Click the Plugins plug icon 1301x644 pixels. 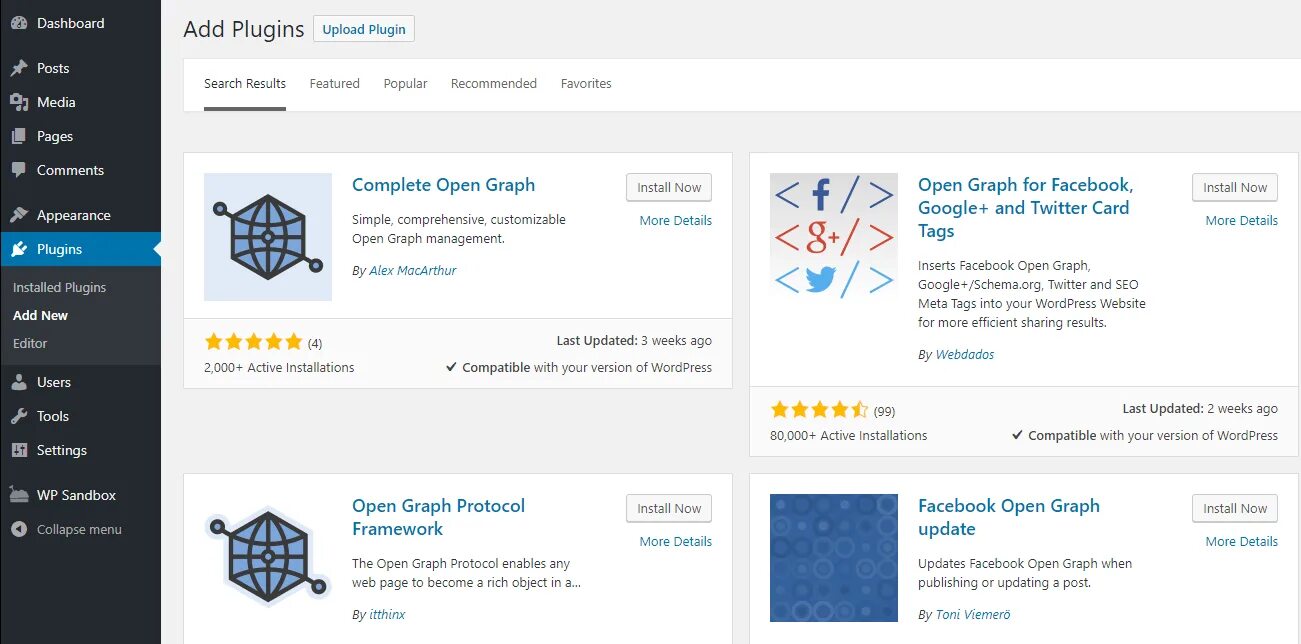coord(19,249)
